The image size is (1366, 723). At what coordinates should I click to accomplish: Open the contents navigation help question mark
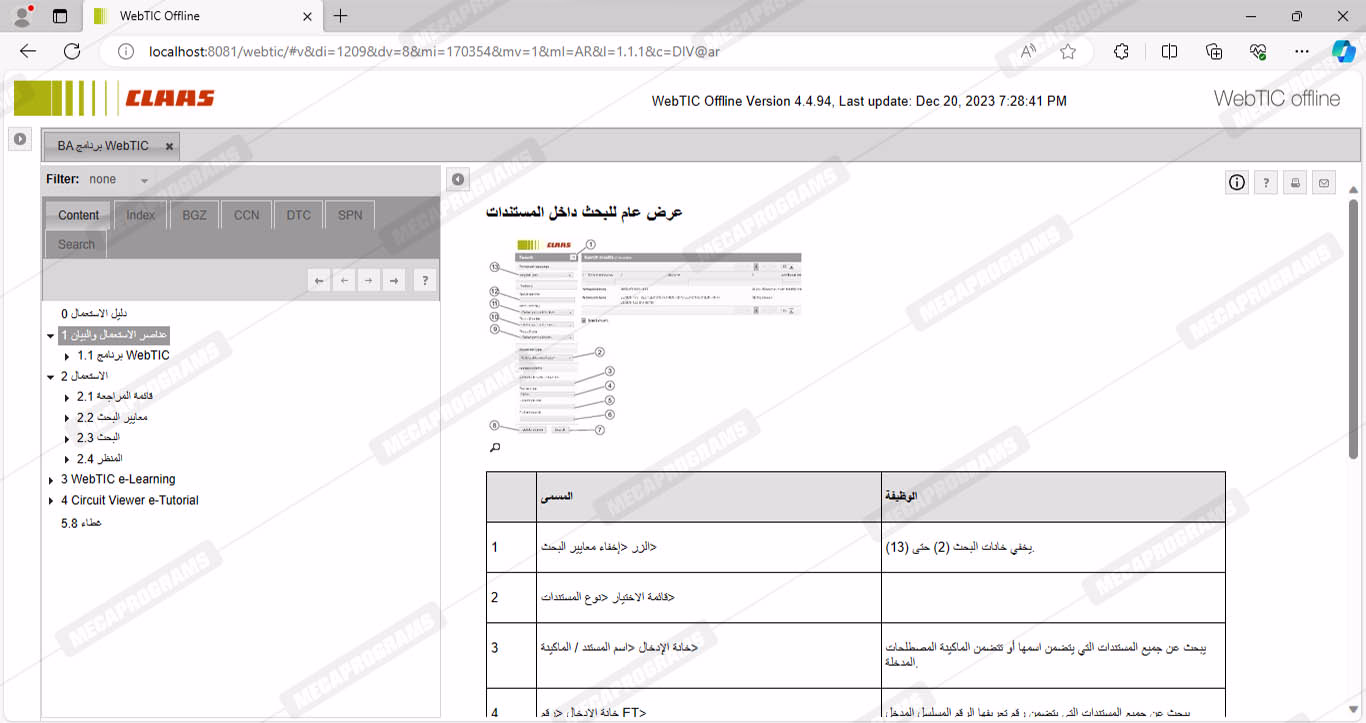click(x=425, y=281)
